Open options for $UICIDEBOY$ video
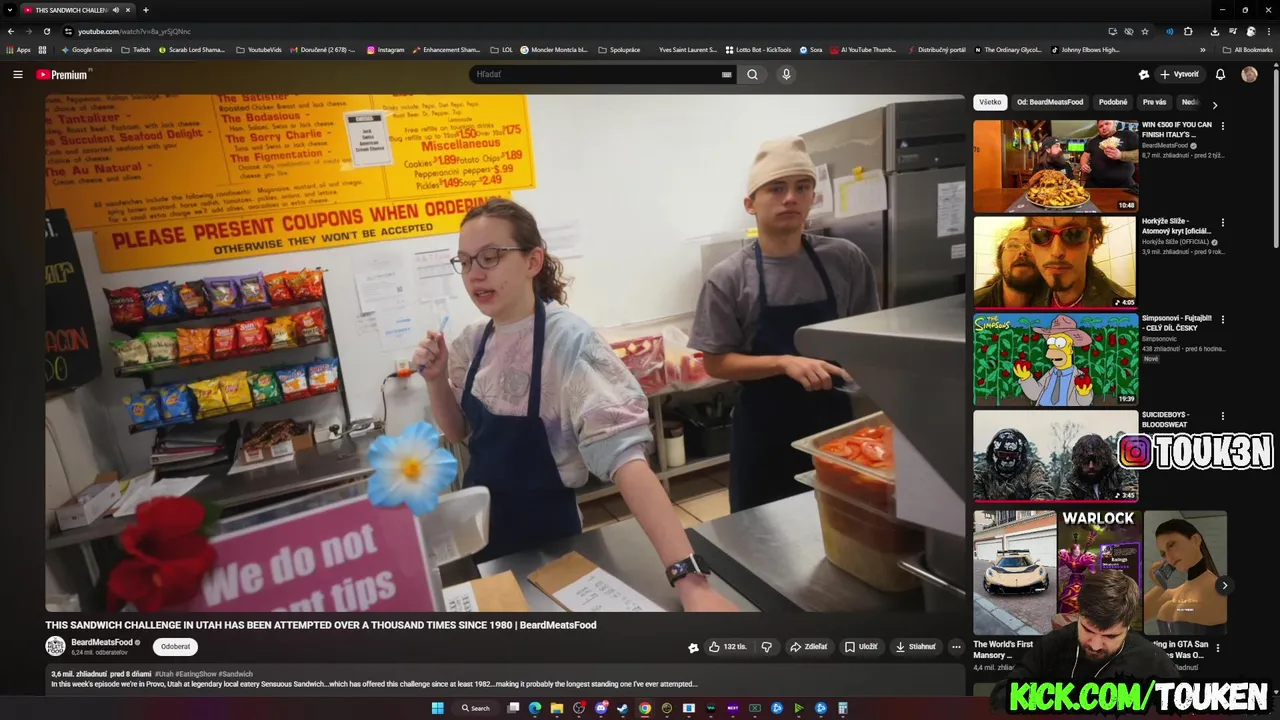1280x720 pixels. [x=1222, y=416]
